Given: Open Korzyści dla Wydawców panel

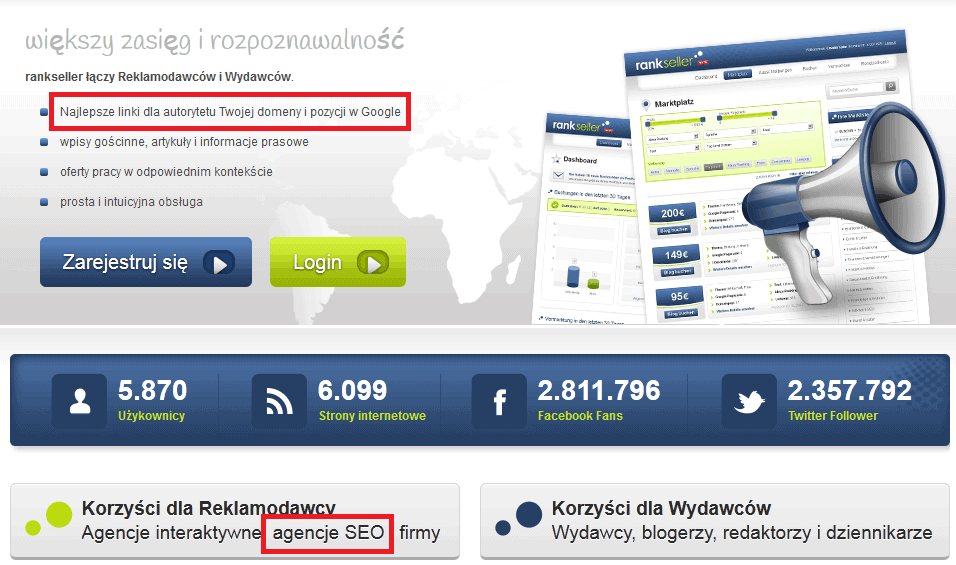Looking at the screenshot, I should pyautogui.click(x=715, y=521).
